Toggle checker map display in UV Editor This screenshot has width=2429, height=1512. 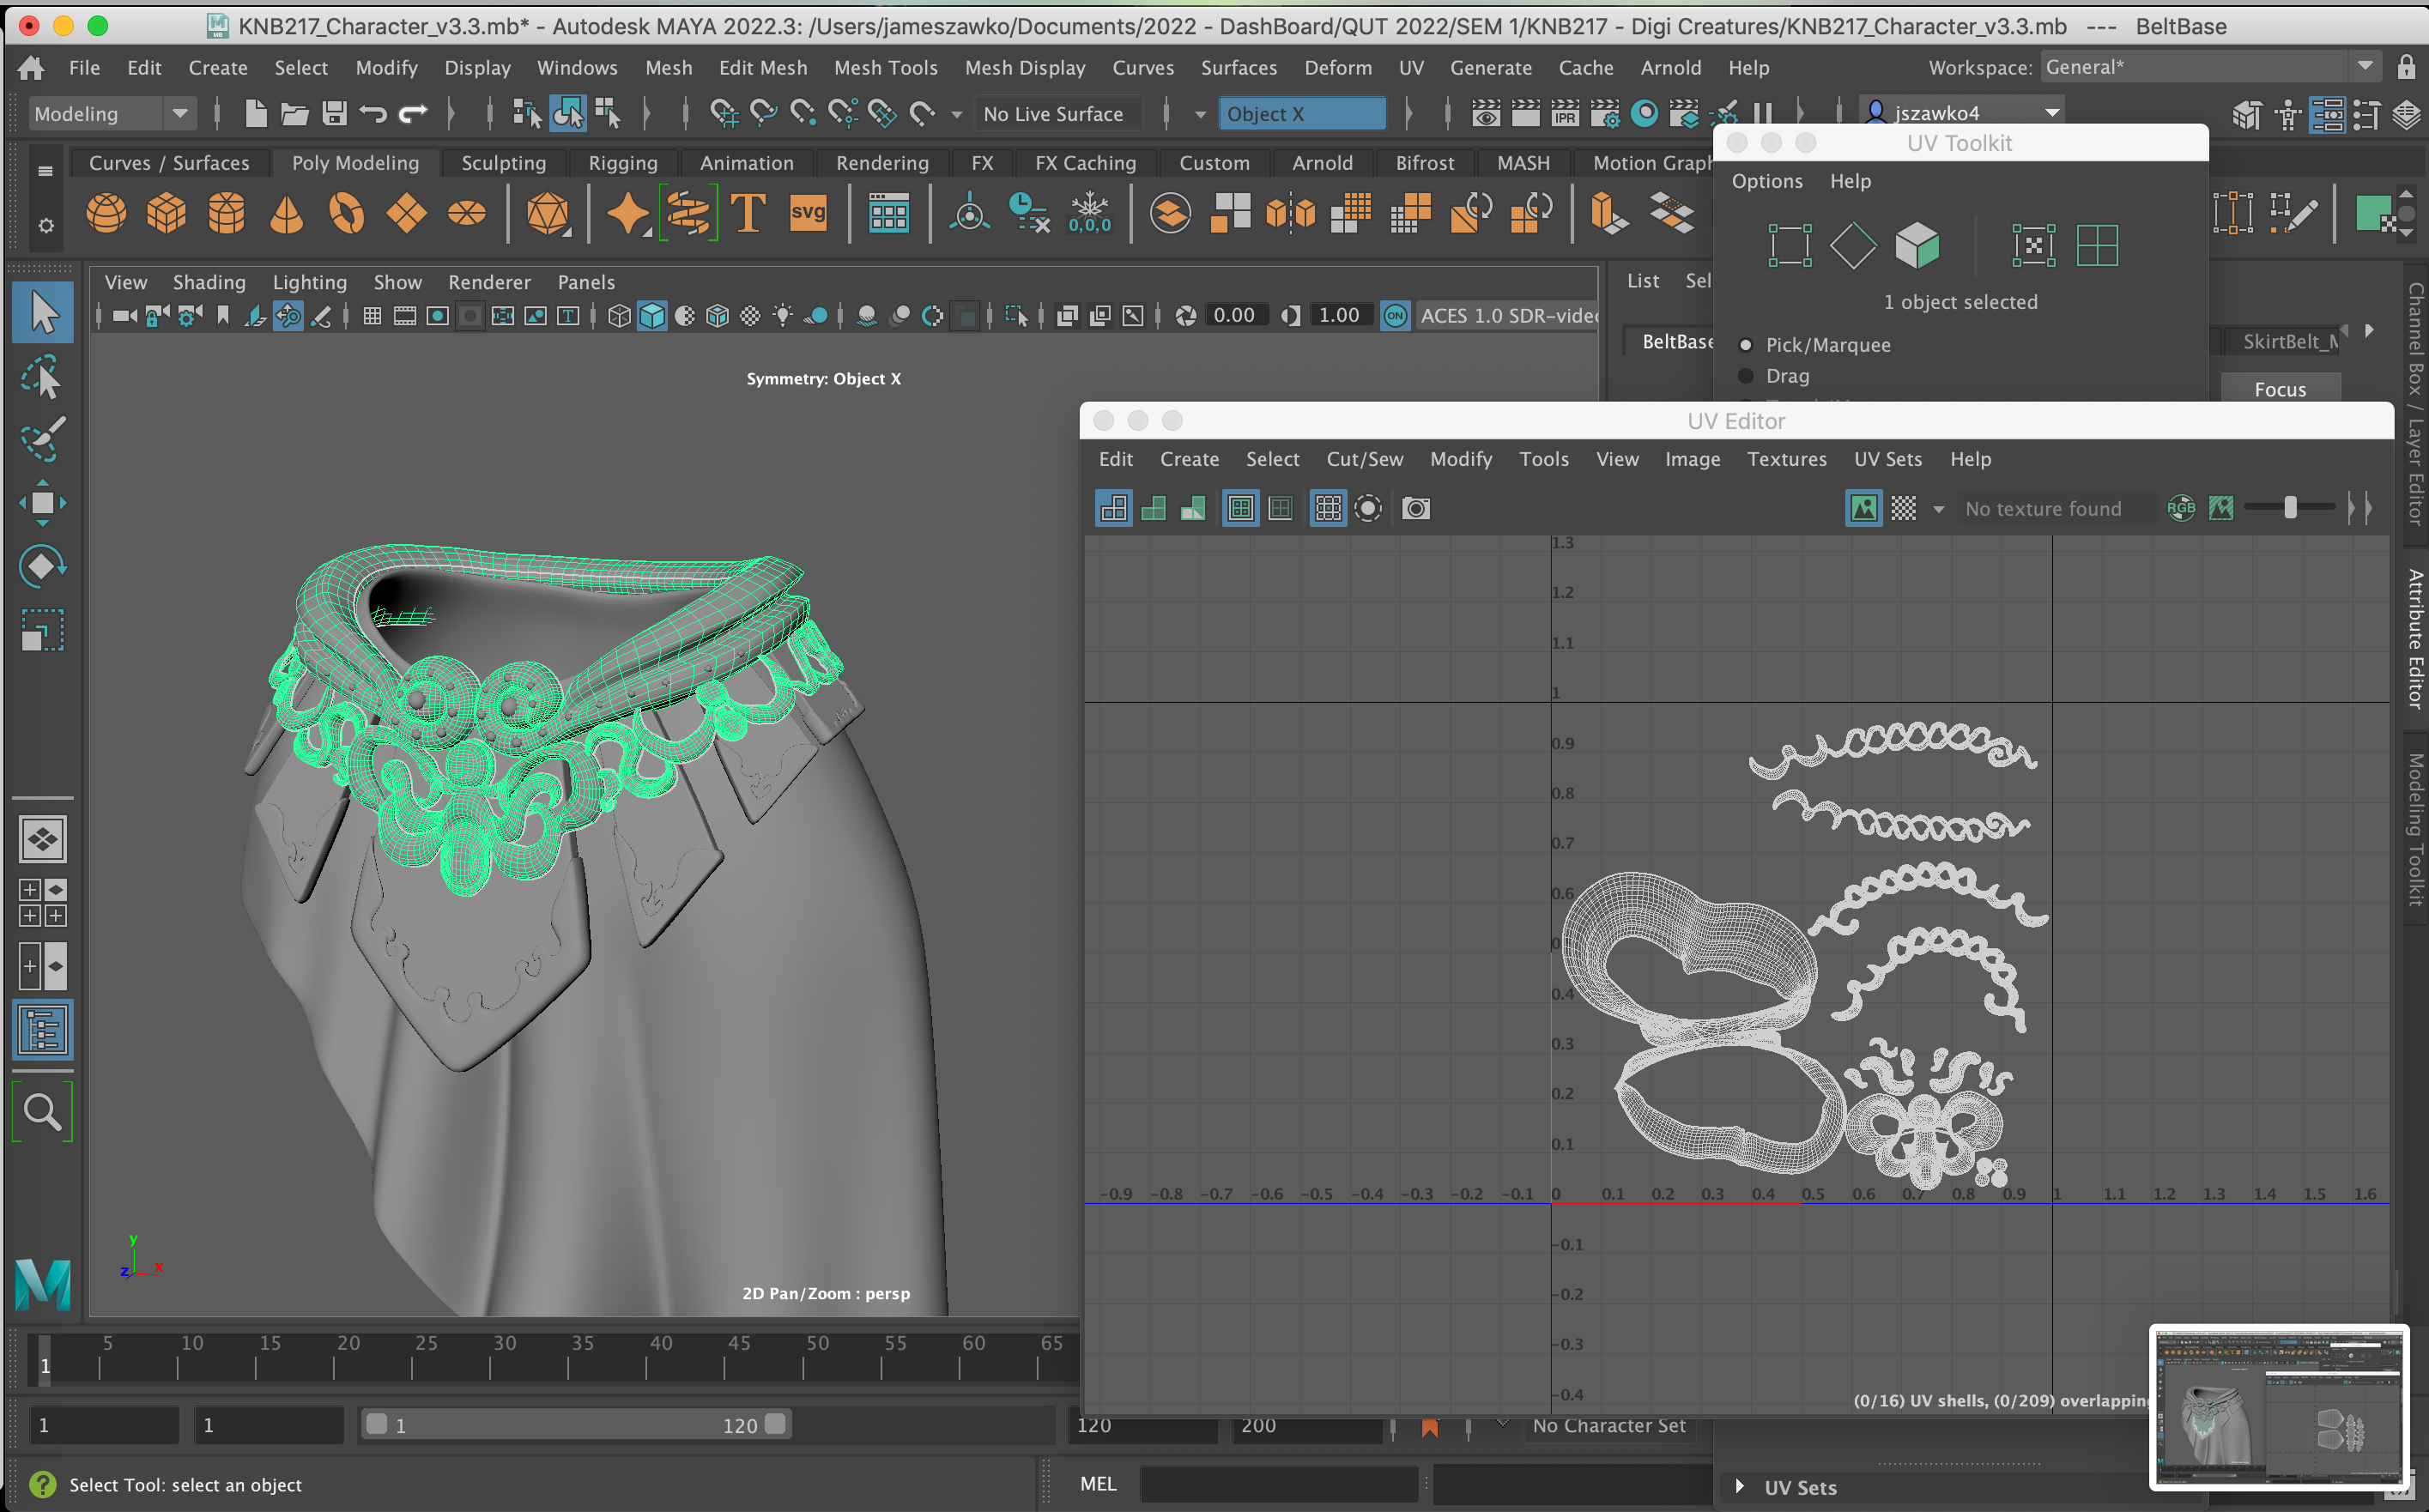click(1903, 509)
